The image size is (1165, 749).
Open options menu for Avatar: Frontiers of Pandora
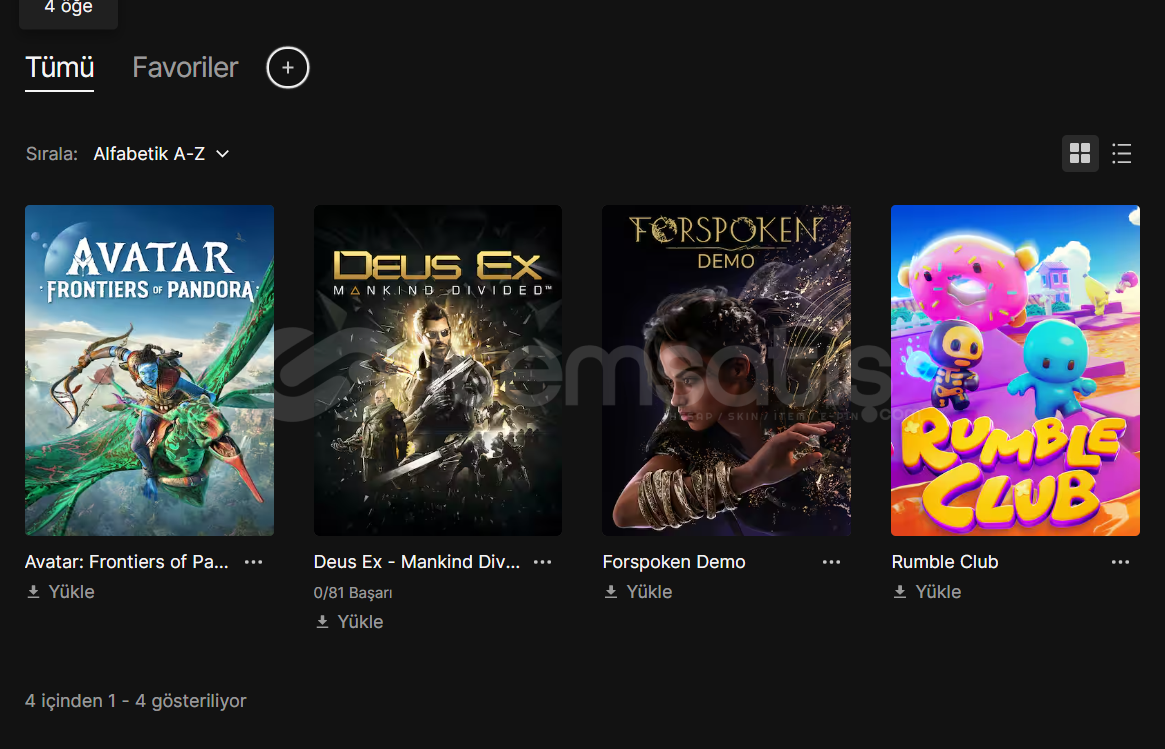point(253,562)
